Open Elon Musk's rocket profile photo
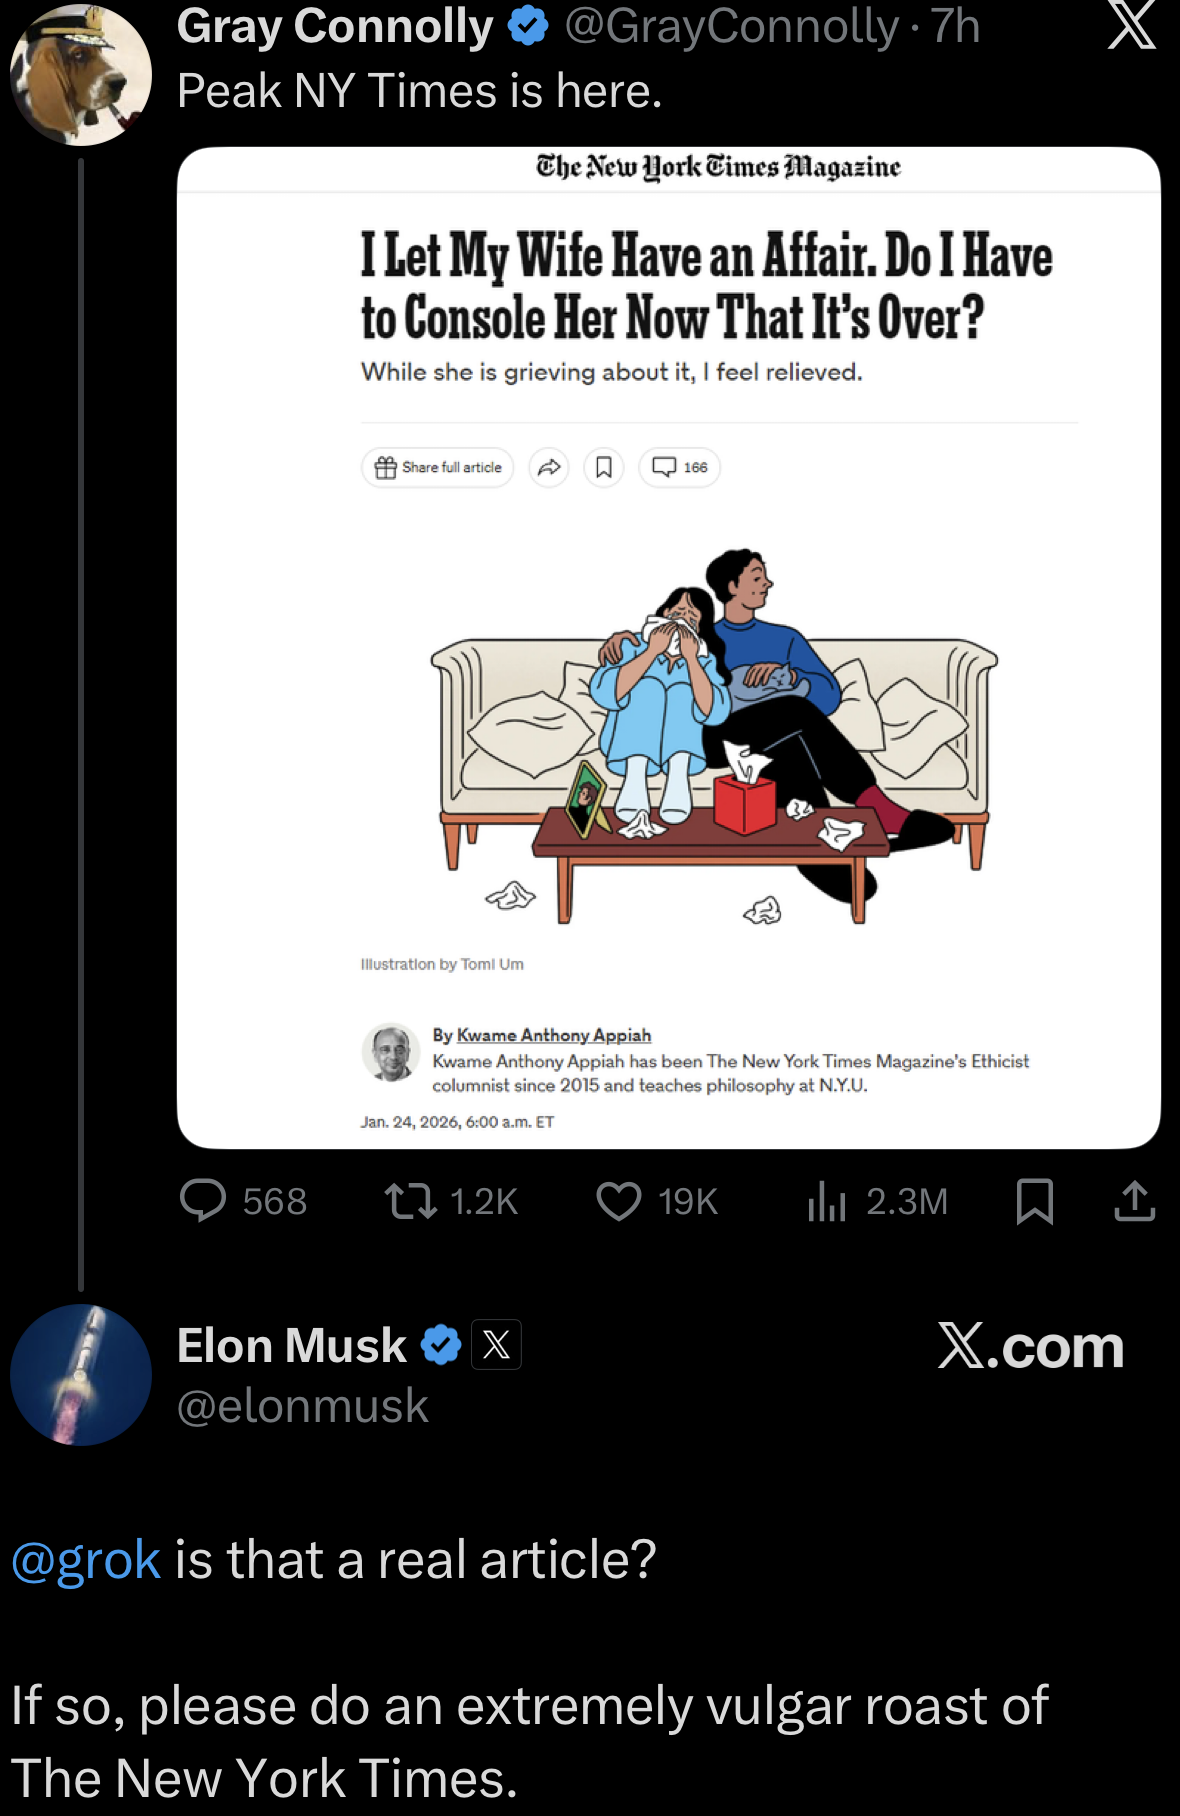The width and height of the screenshot is (1180, 1816). [x=80, y=1376]
